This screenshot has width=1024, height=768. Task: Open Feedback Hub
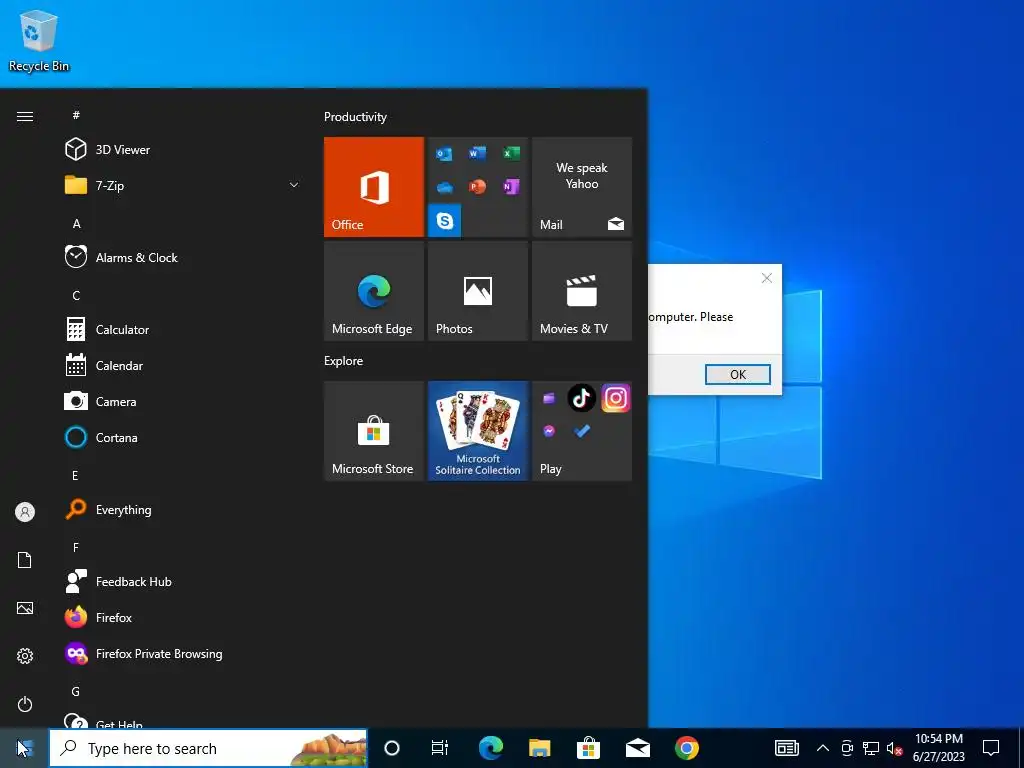pyautogui.click(x=182, y=581)
